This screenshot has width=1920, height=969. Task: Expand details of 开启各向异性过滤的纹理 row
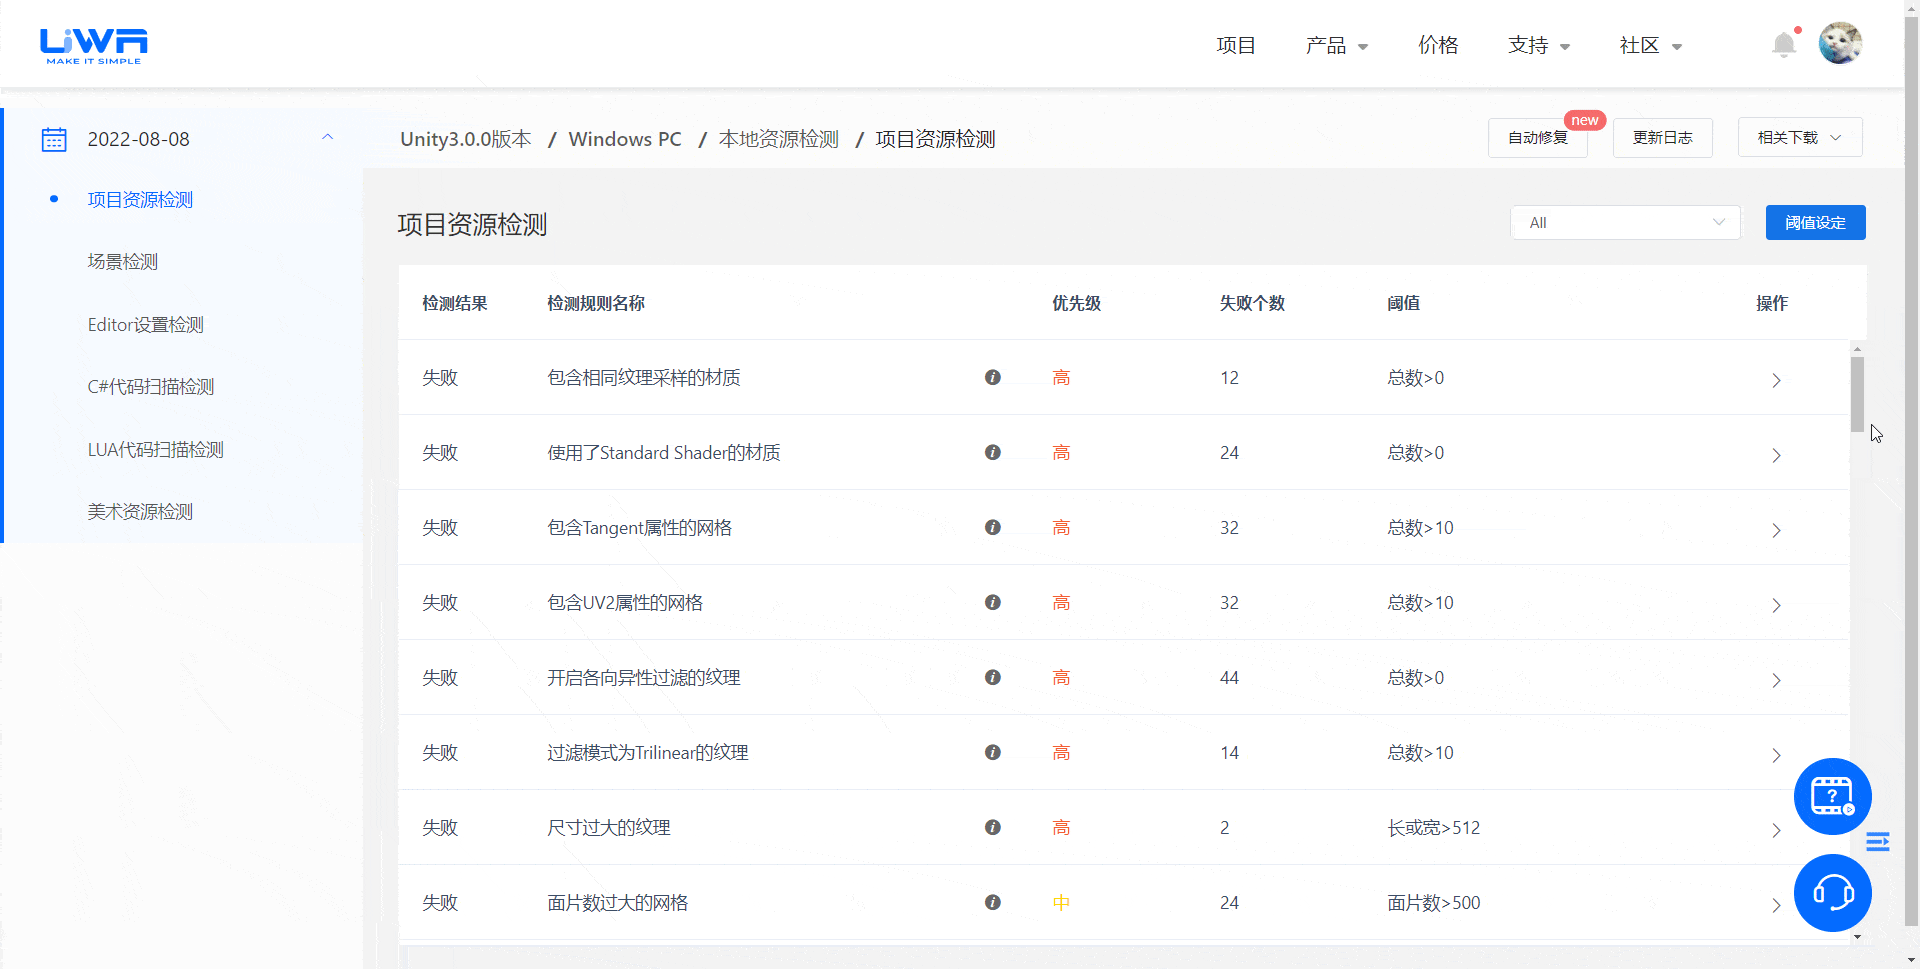[1776, 680]
